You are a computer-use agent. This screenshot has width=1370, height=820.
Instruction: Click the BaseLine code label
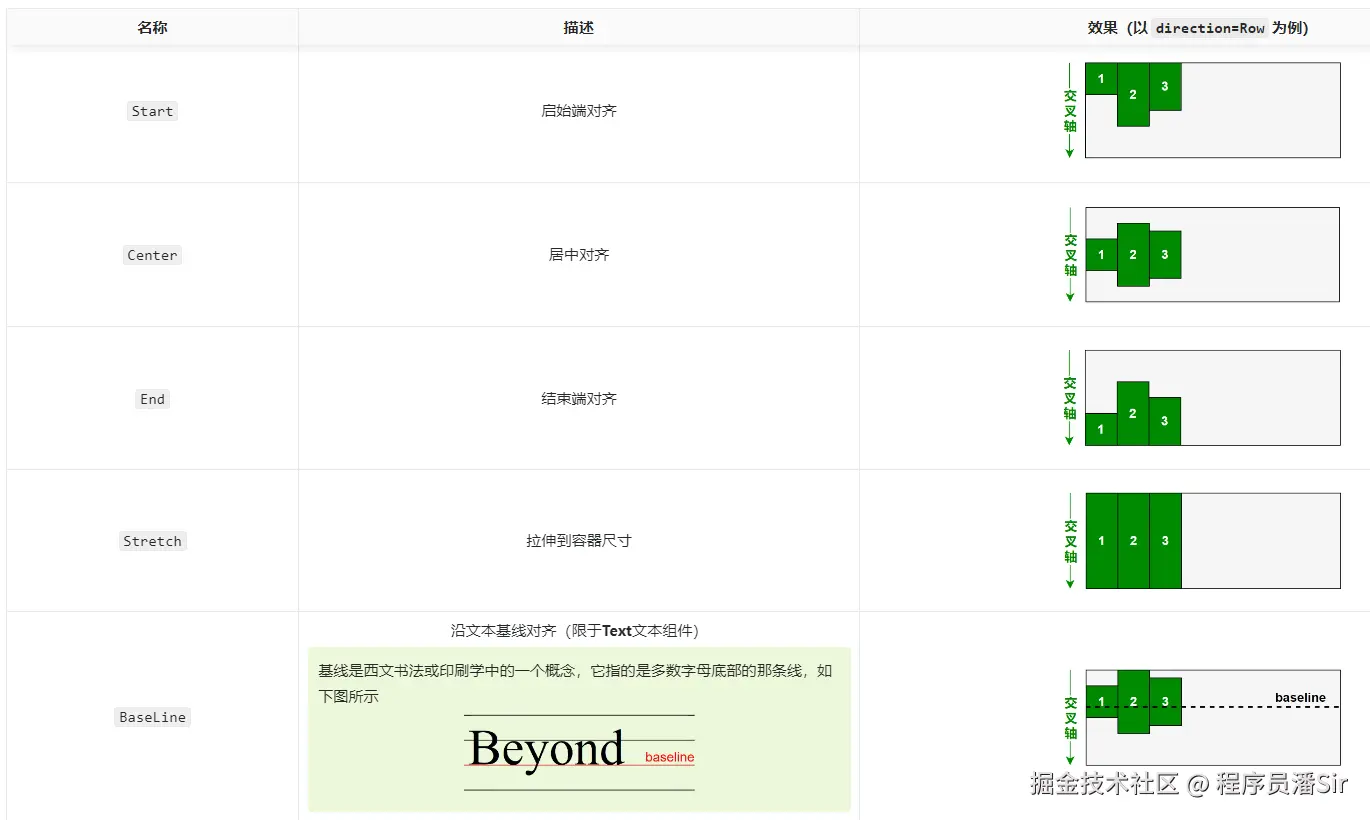(x=152, y=717)
